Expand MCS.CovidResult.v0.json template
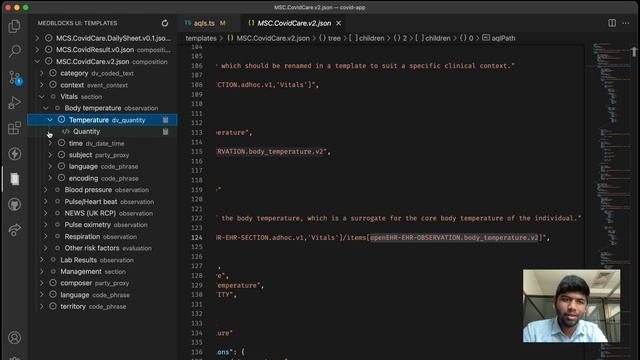Image resolution: width=640 pixels, height=360 pixels. (x=37, y=49)
